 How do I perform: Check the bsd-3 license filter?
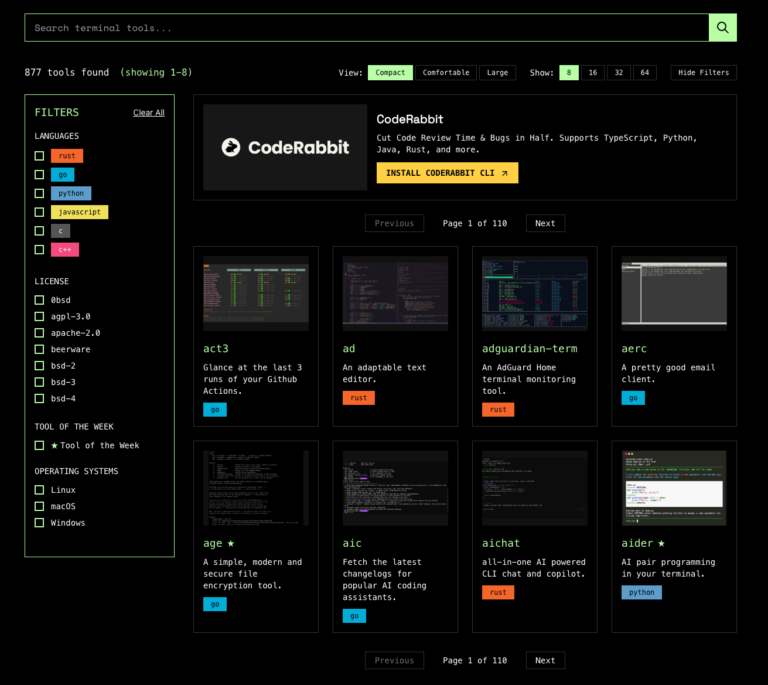pyautogui.click(x=39, y=382)
